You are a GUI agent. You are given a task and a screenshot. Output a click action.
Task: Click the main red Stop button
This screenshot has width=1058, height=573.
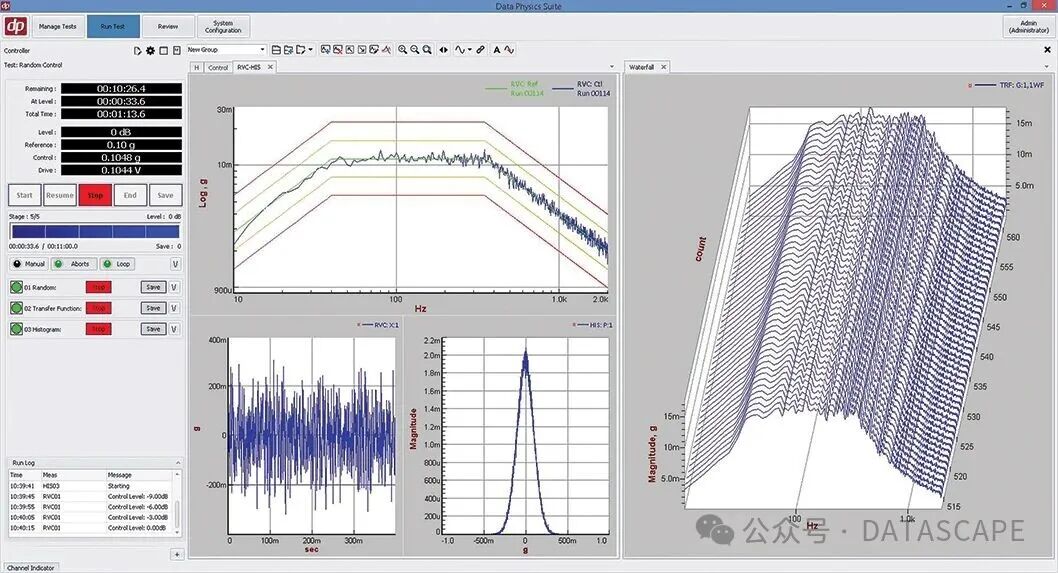click(95, 195)
